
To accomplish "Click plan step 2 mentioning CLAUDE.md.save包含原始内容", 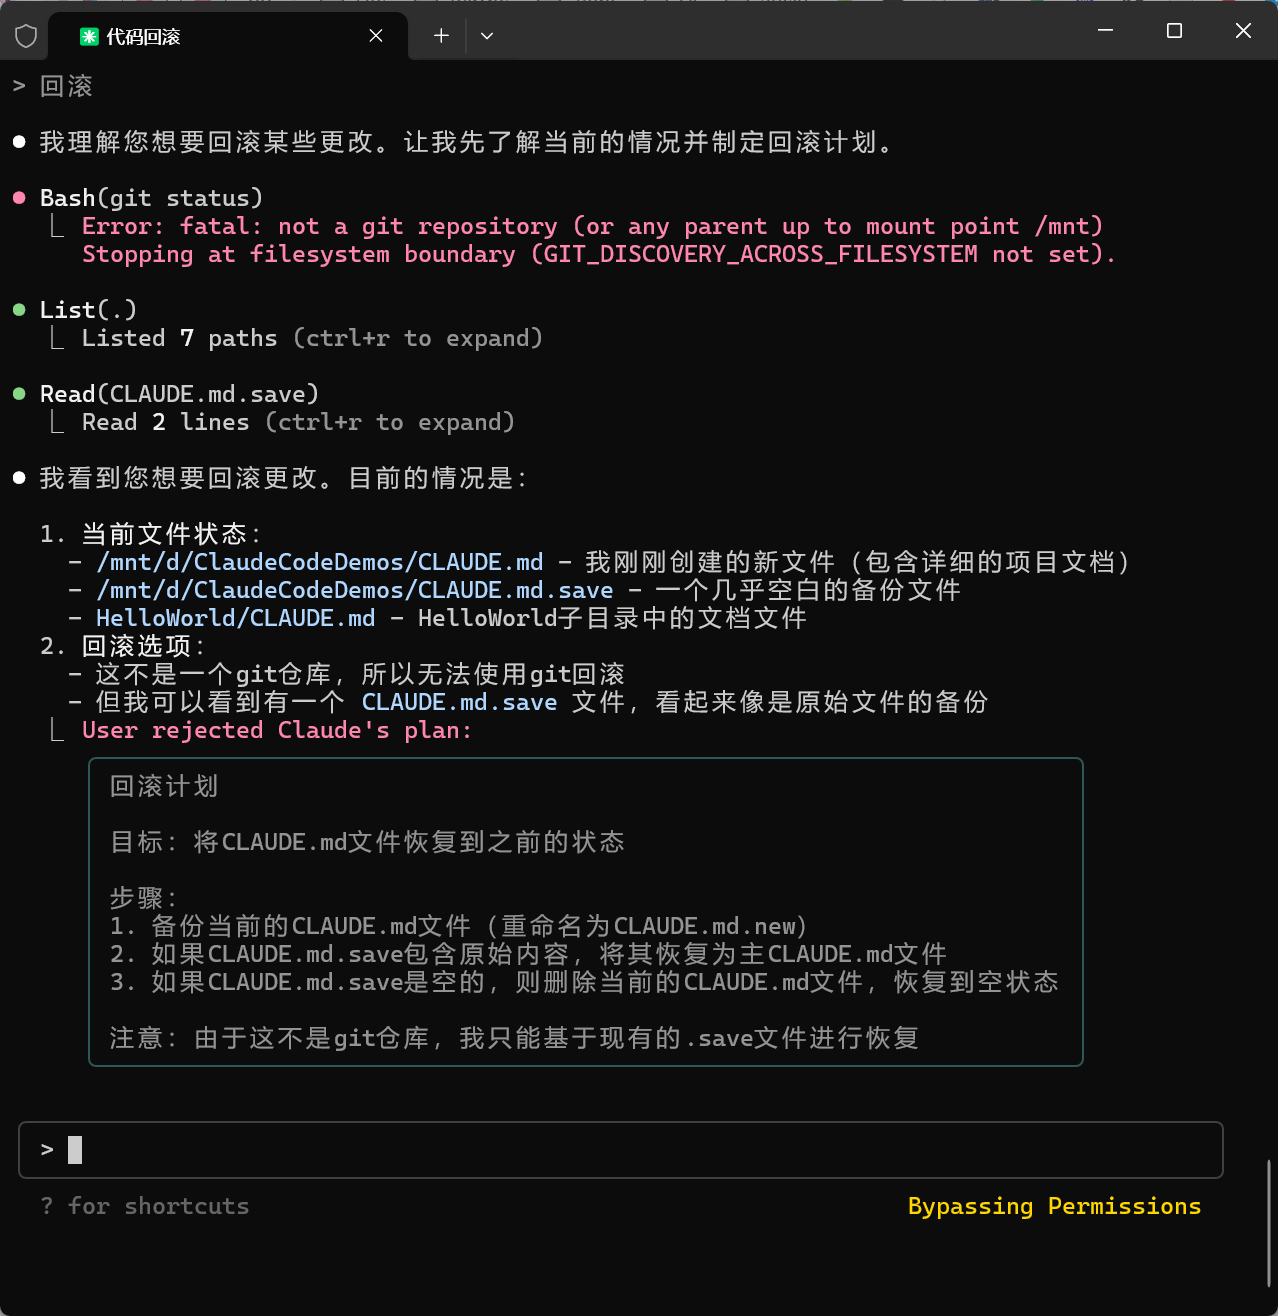I will (528, 954).
